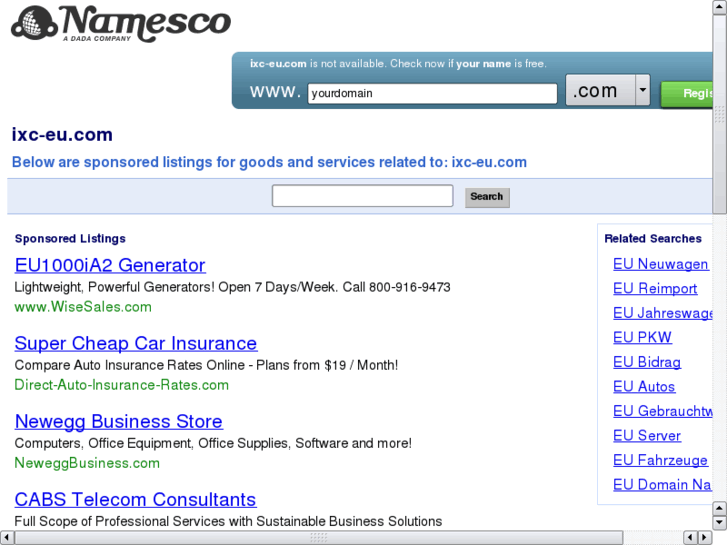Open the .com domain extension dropdown
This screenshot has width=727, height=545.
(608, 90)
